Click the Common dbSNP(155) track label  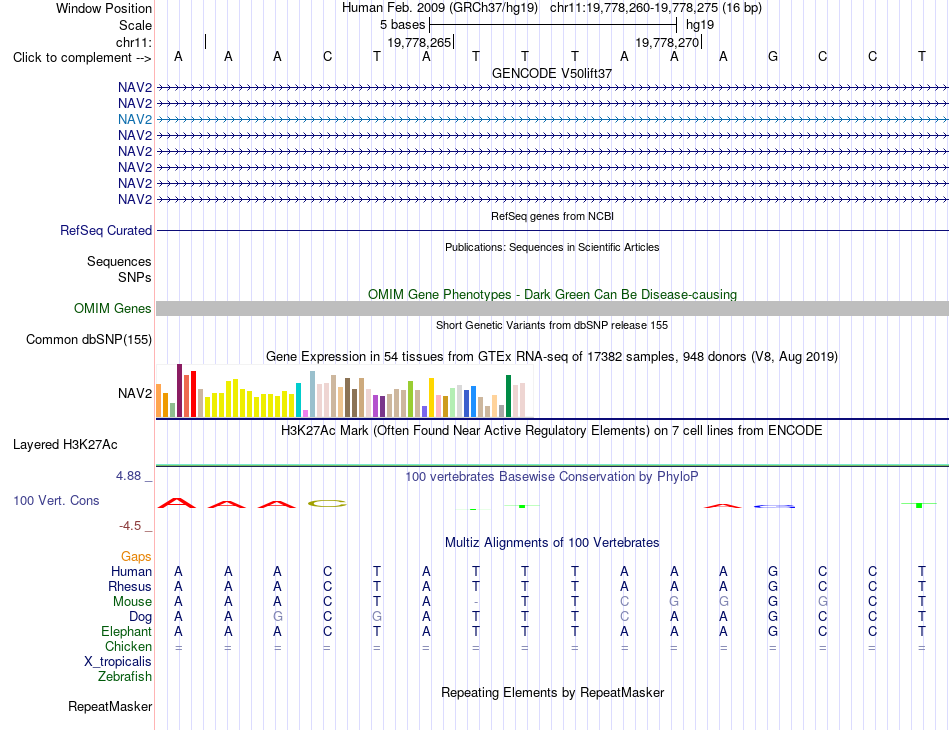89,339
